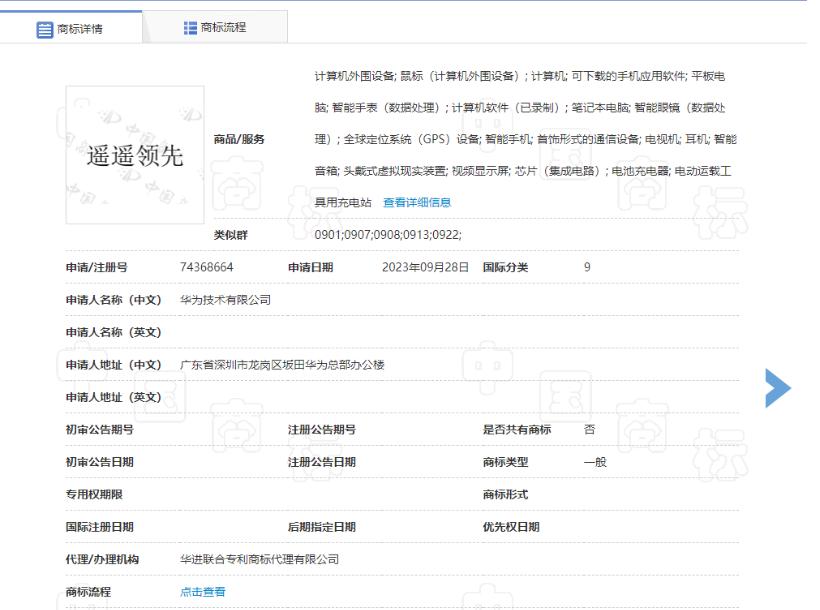
Task: Open the 点击查看 trademark process link
Action: click(x=202, y=592)
